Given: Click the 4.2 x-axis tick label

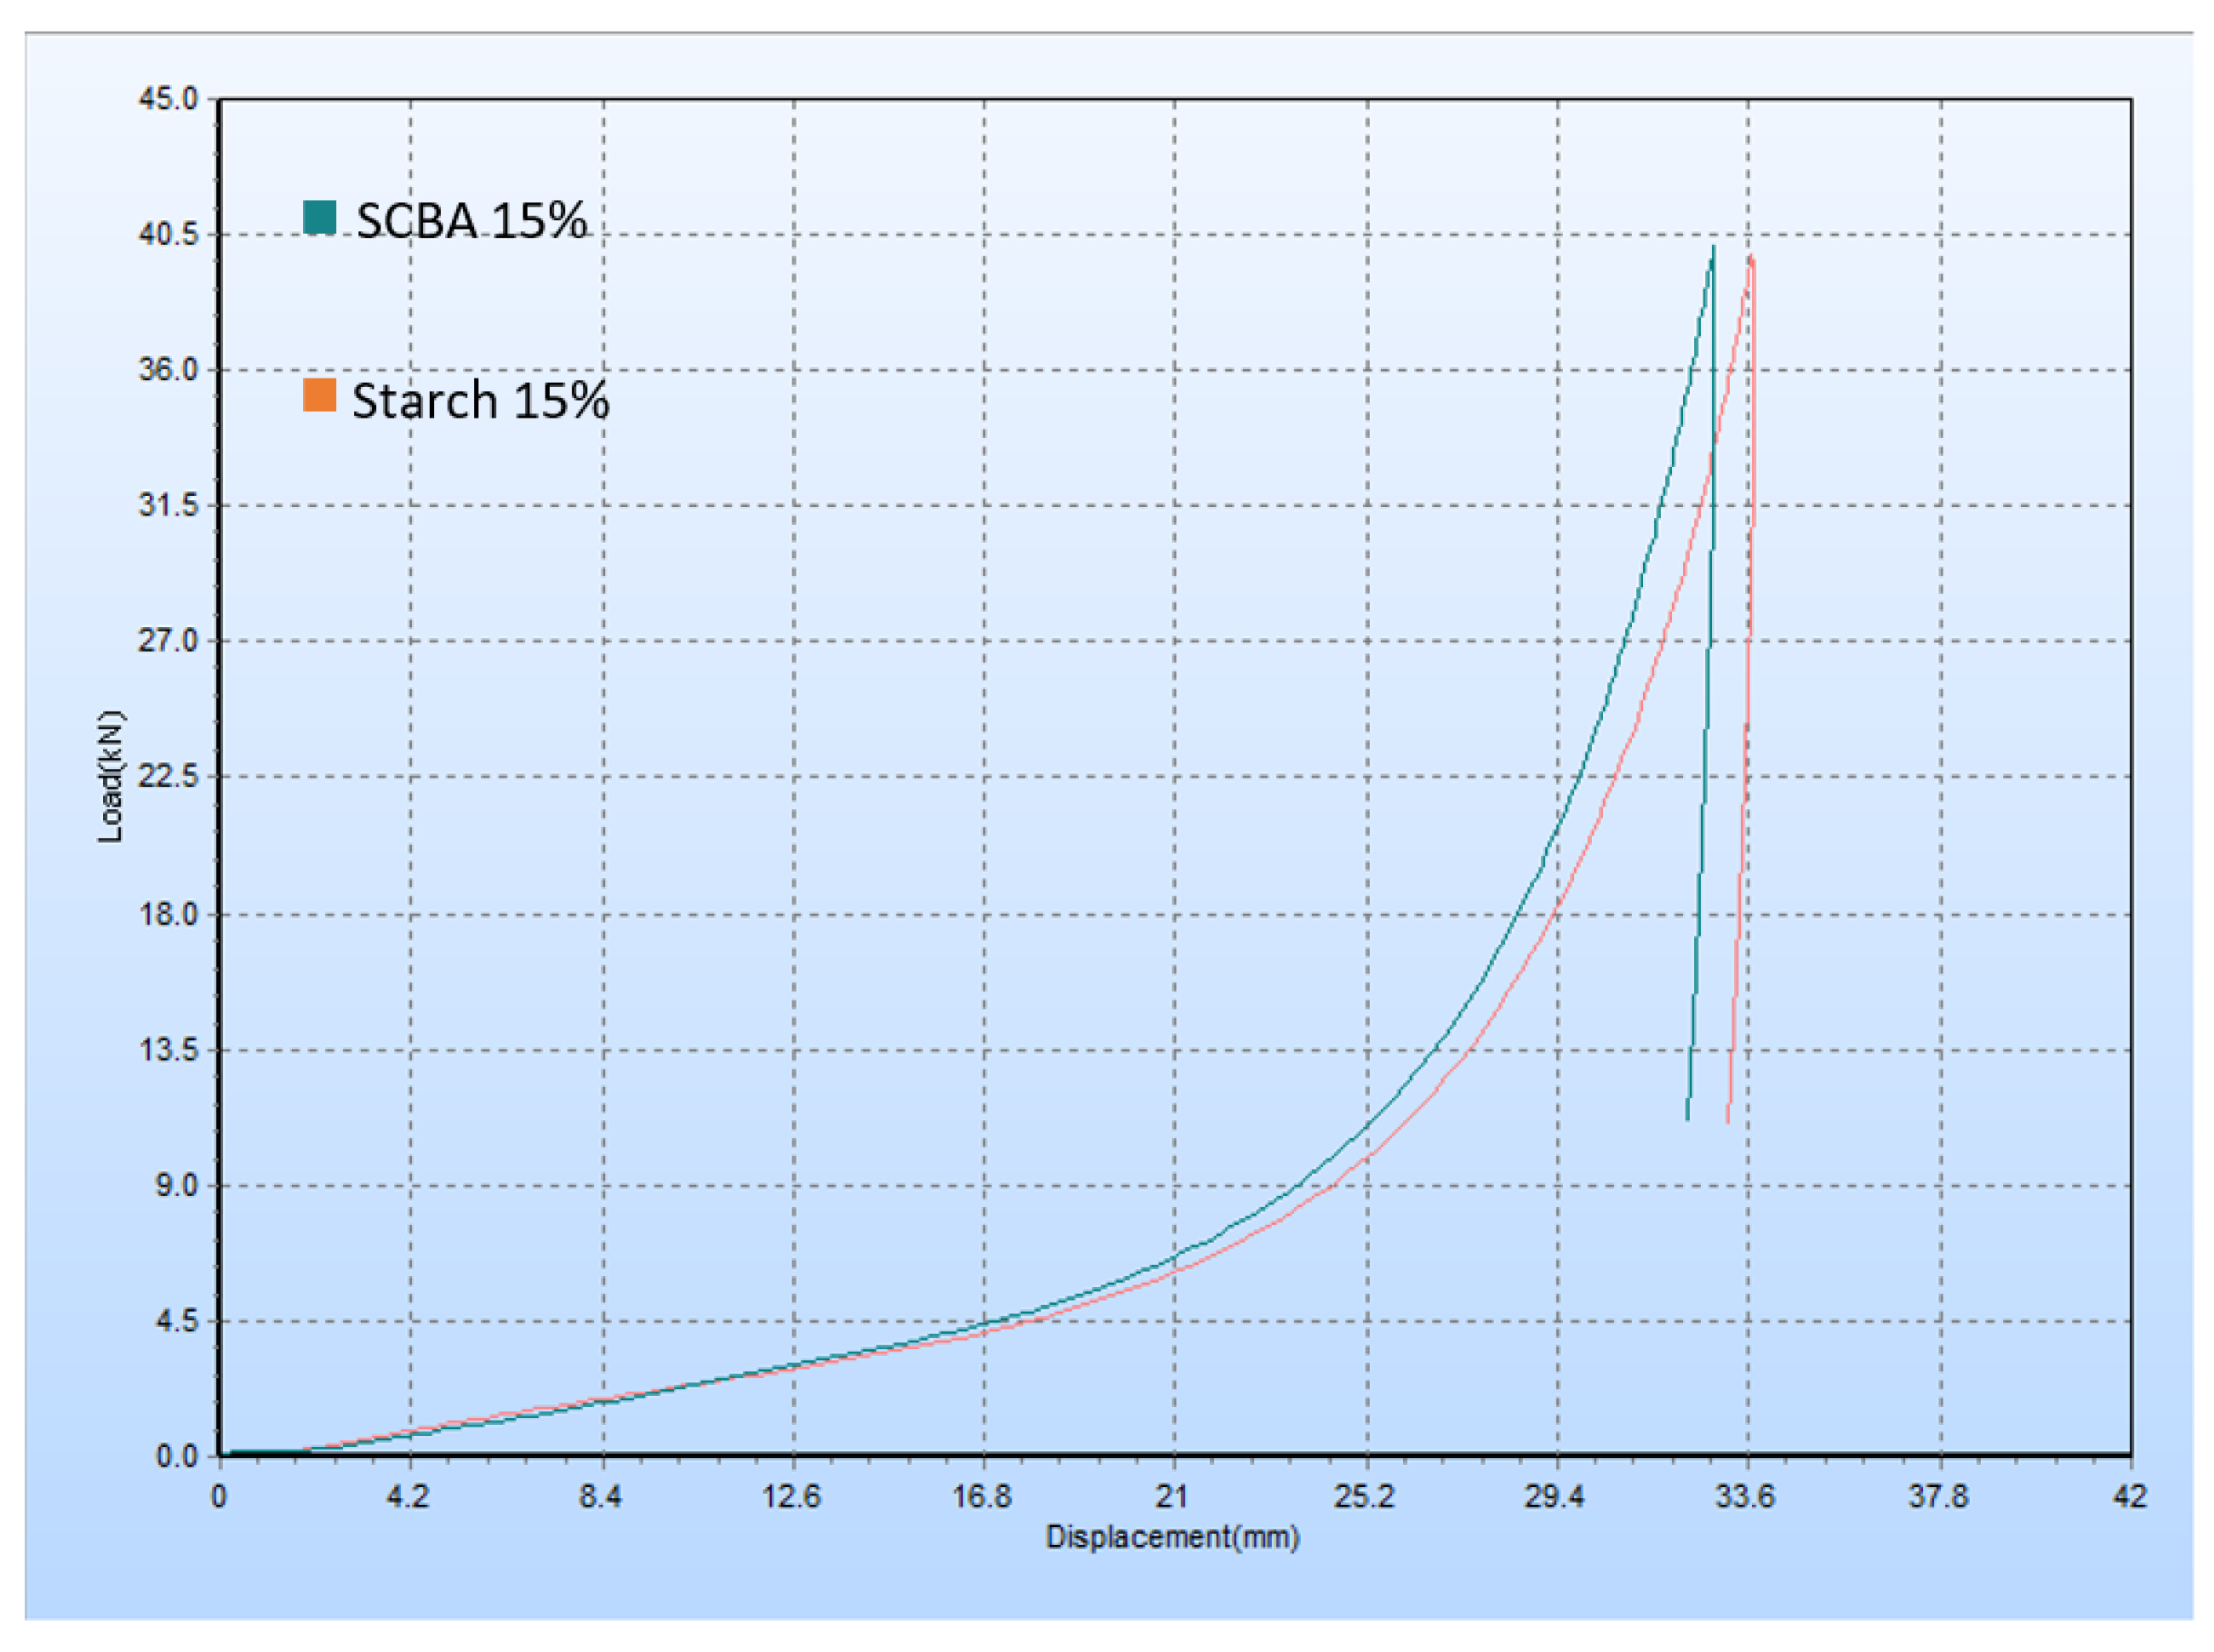Looking at the screenshot, I should [x=408, y=1497].
